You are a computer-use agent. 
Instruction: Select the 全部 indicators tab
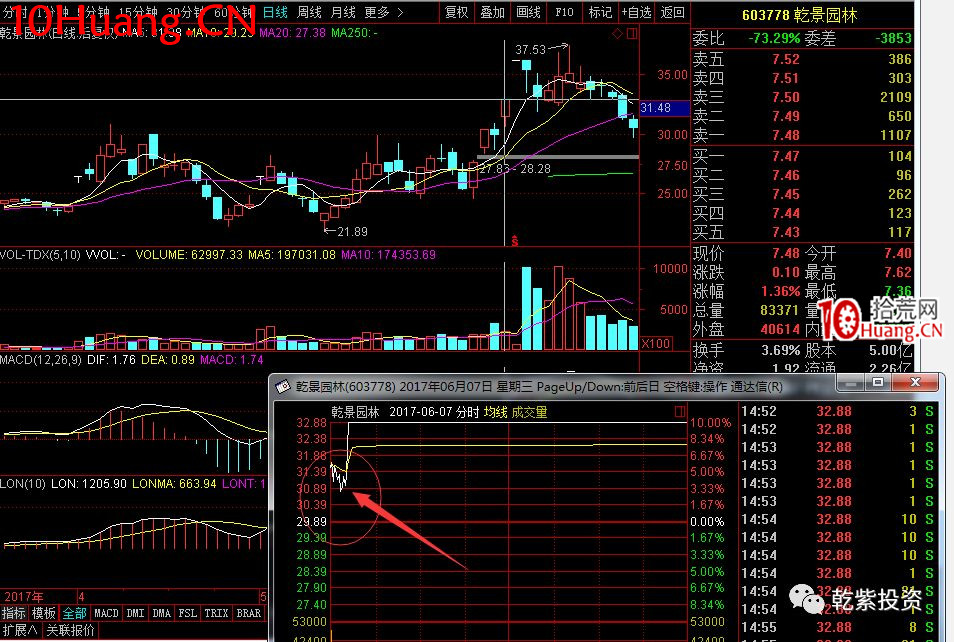point(74,613)
